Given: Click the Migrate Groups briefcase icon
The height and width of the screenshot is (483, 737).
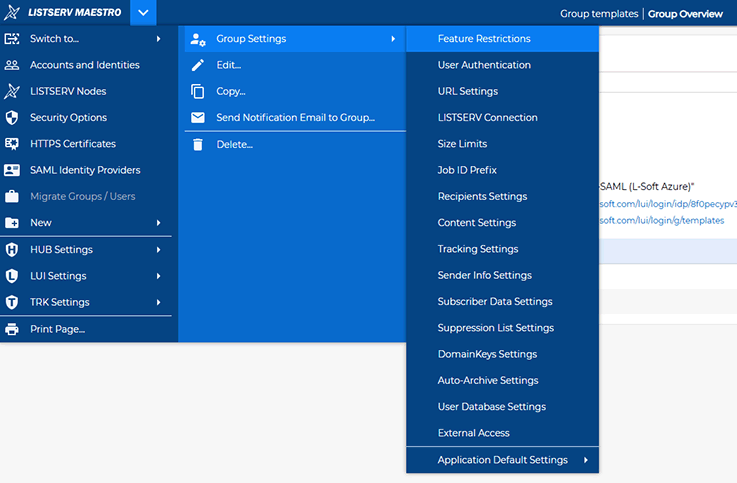Looking at the screenshot, I should [12, 196].
